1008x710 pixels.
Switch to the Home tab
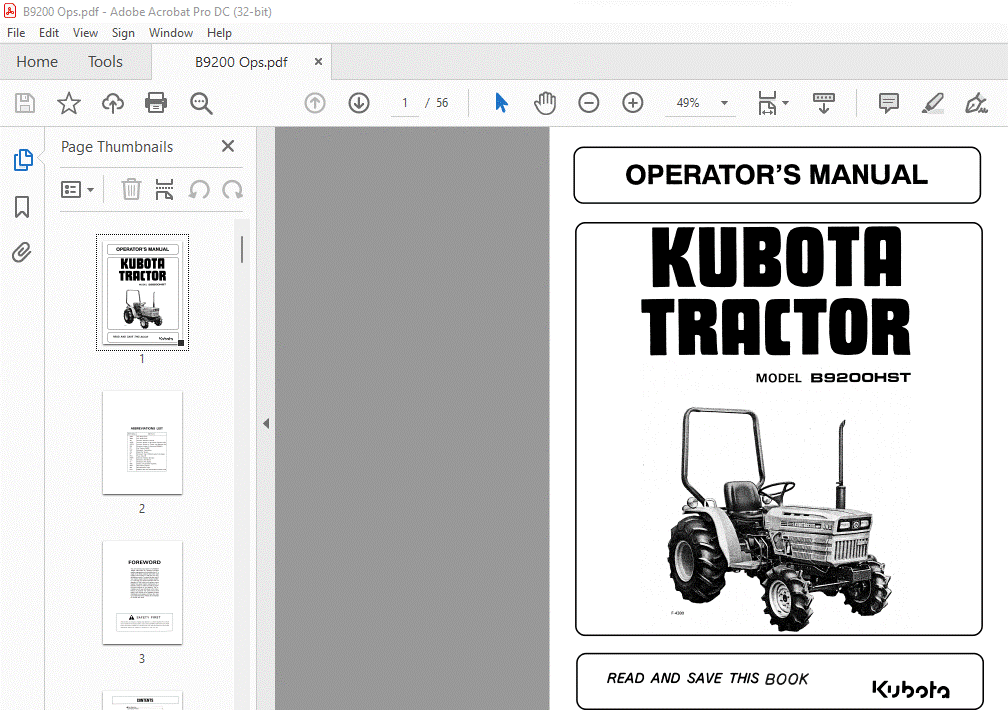(x=37, y=62)
